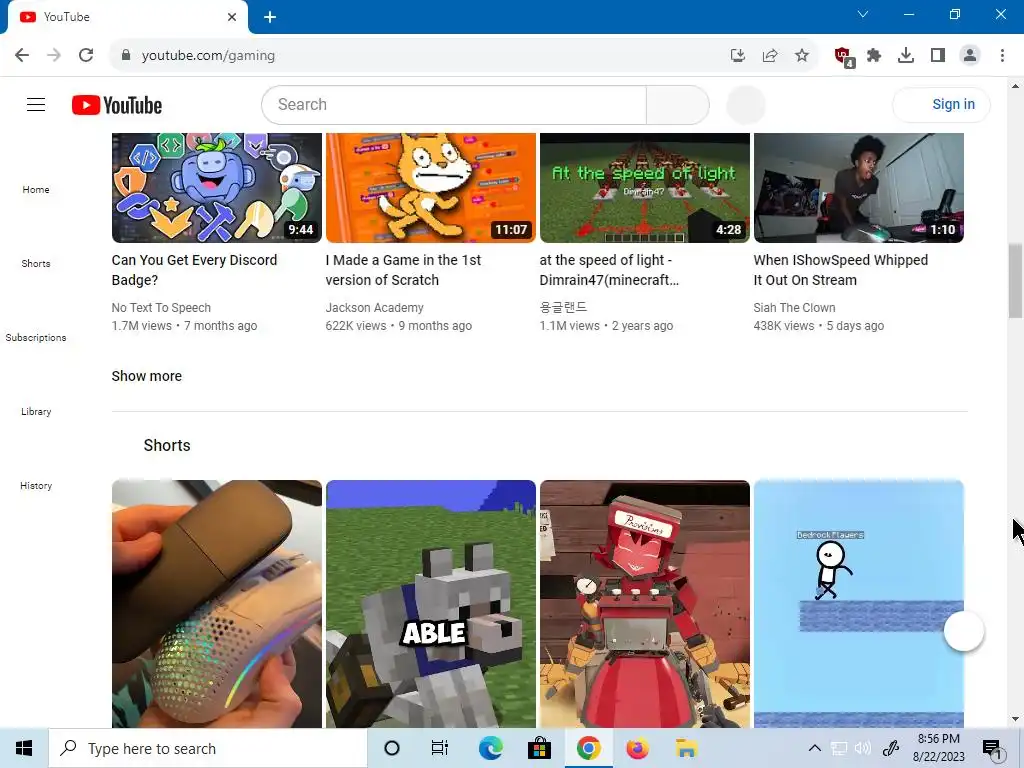Open the Discord Badge video thumbnail

[217, 187]
